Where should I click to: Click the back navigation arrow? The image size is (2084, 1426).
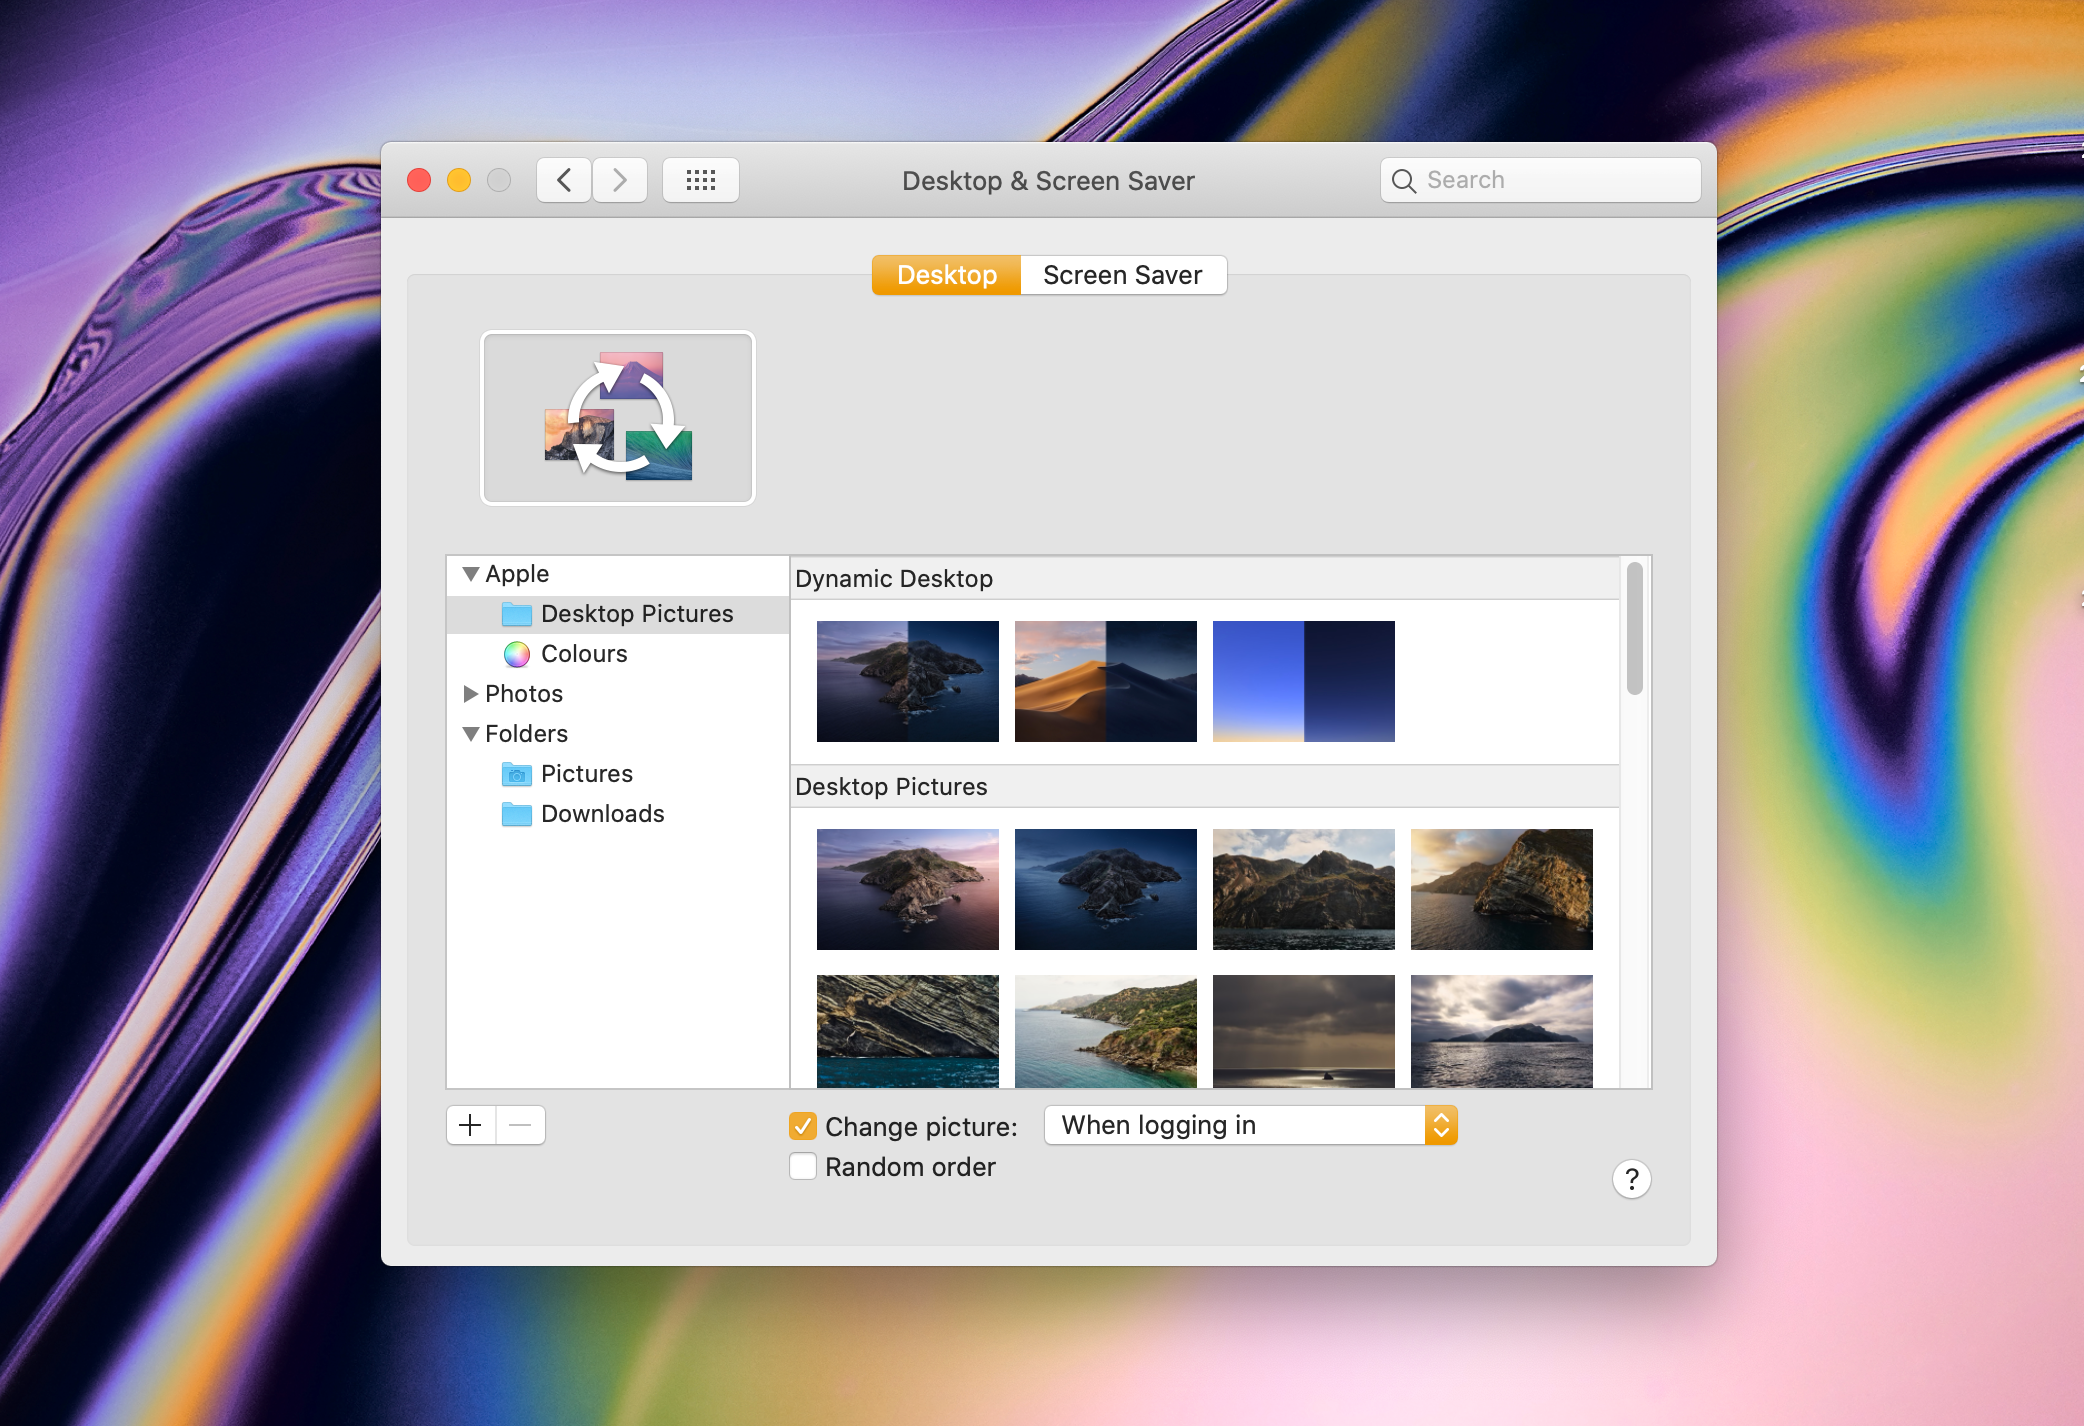(x=563, y=180)
